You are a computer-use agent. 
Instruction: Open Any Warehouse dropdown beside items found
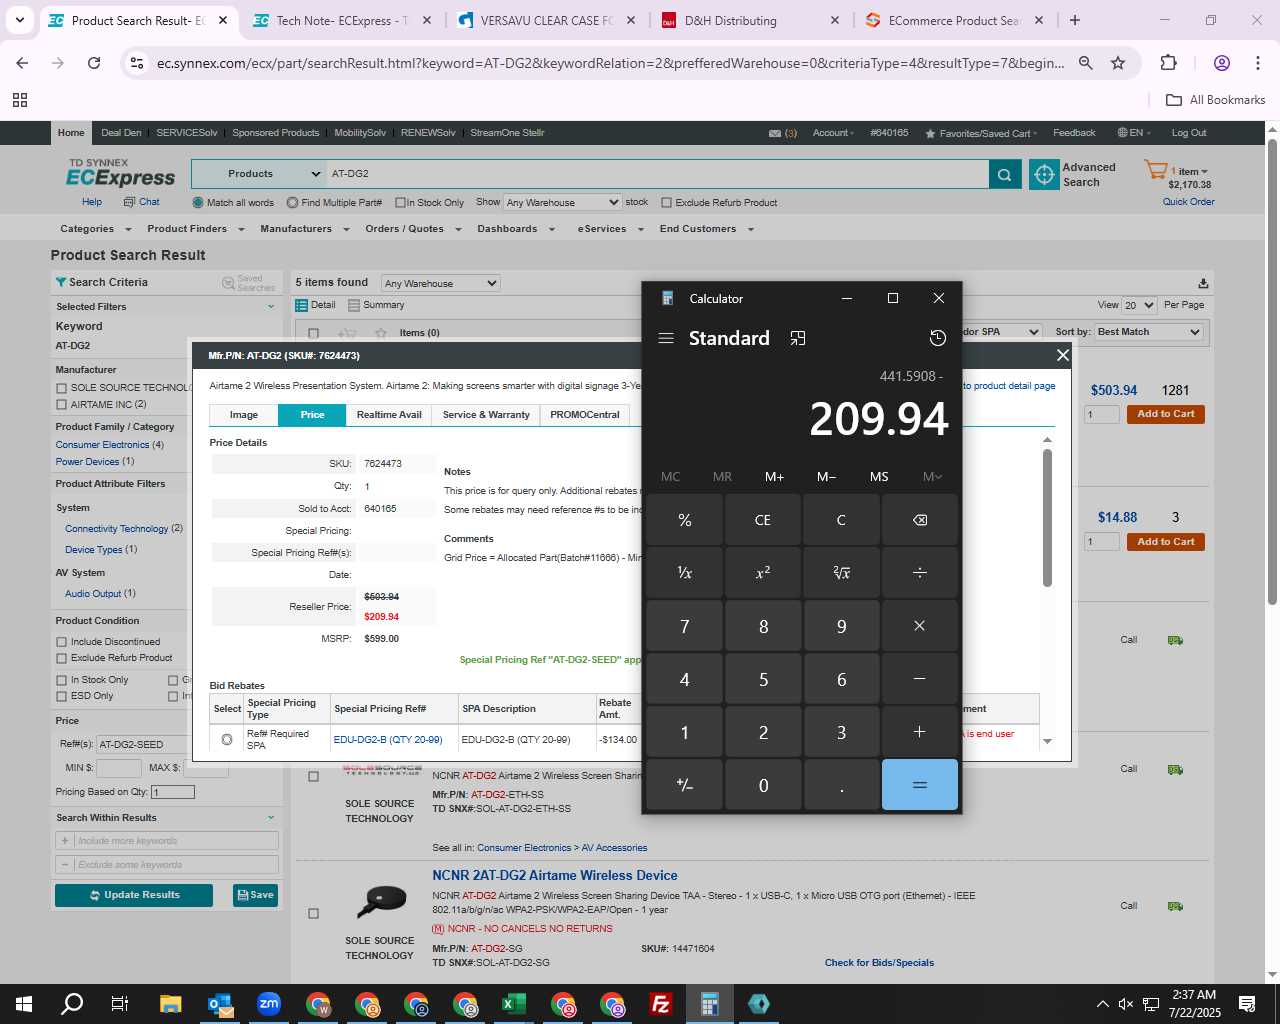tap(440, 283)
